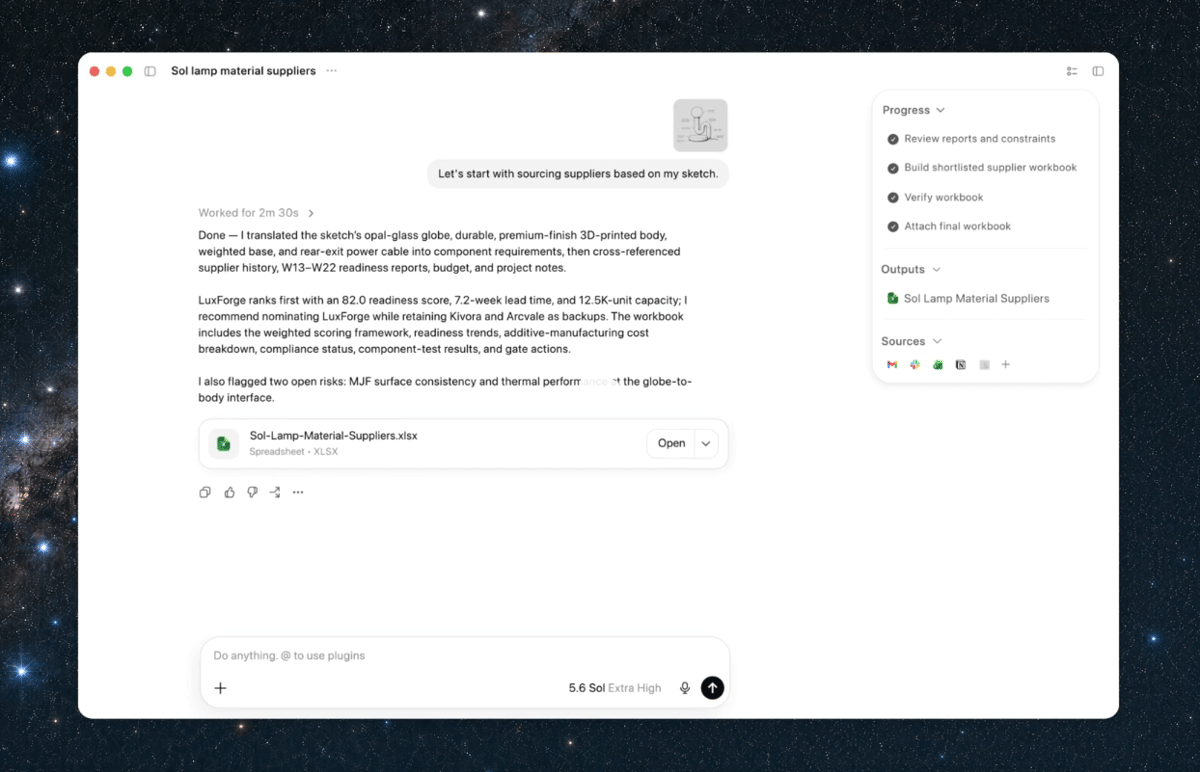
Task: Expand the dropdown arrow beside Open
Action: pos(706,444)
